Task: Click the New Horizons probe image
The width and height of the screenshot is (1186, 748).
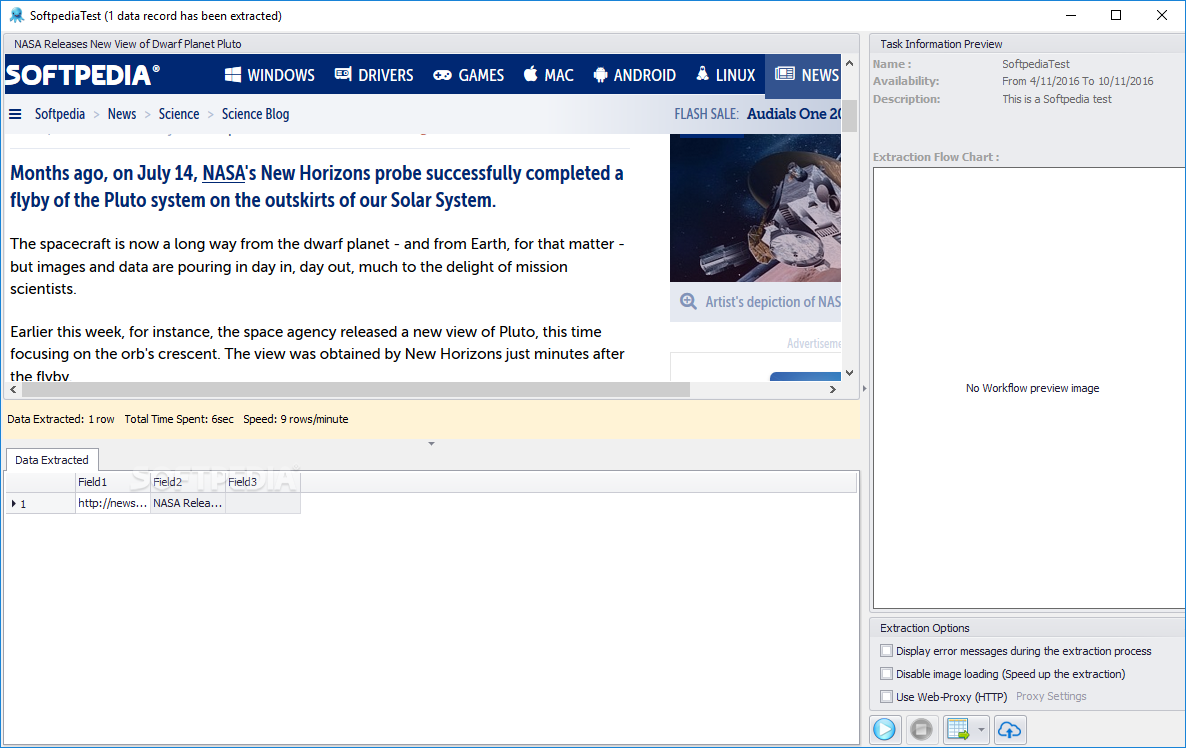Action: (x=755, y=208)
